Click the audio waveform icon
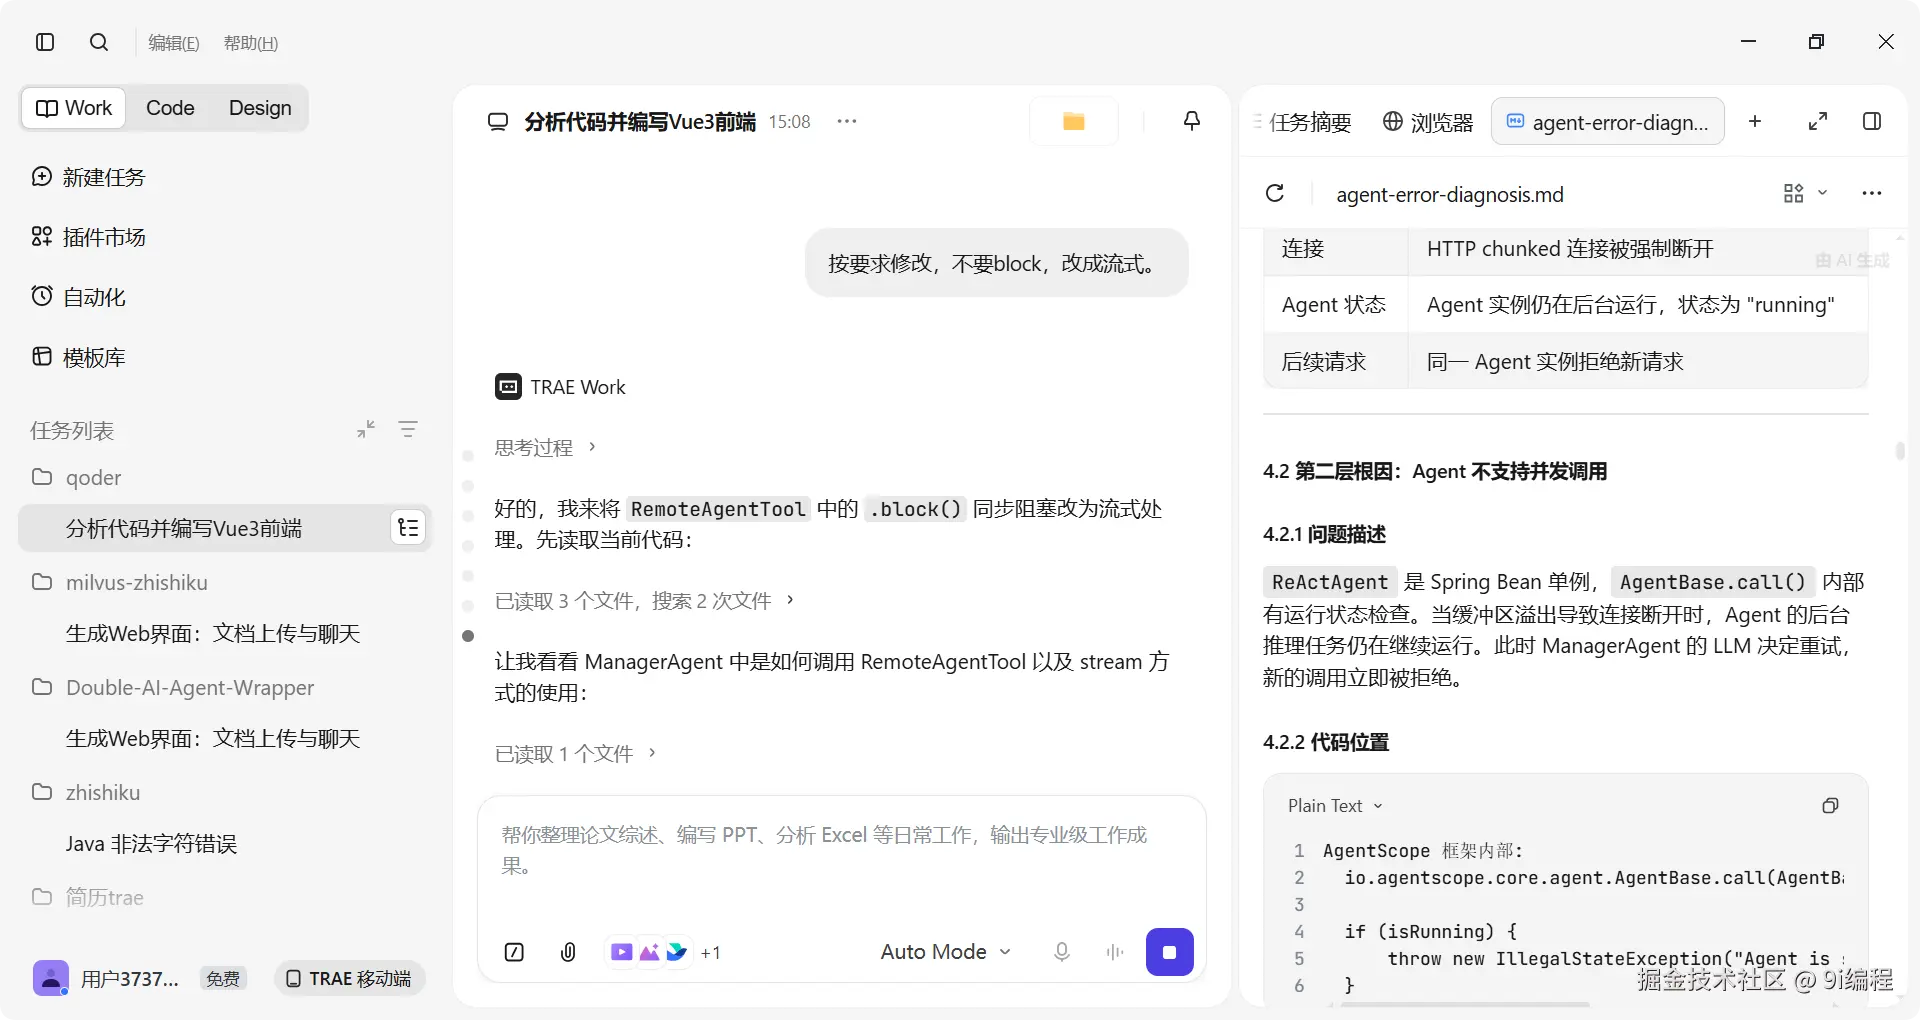 tap(1115, 952)
